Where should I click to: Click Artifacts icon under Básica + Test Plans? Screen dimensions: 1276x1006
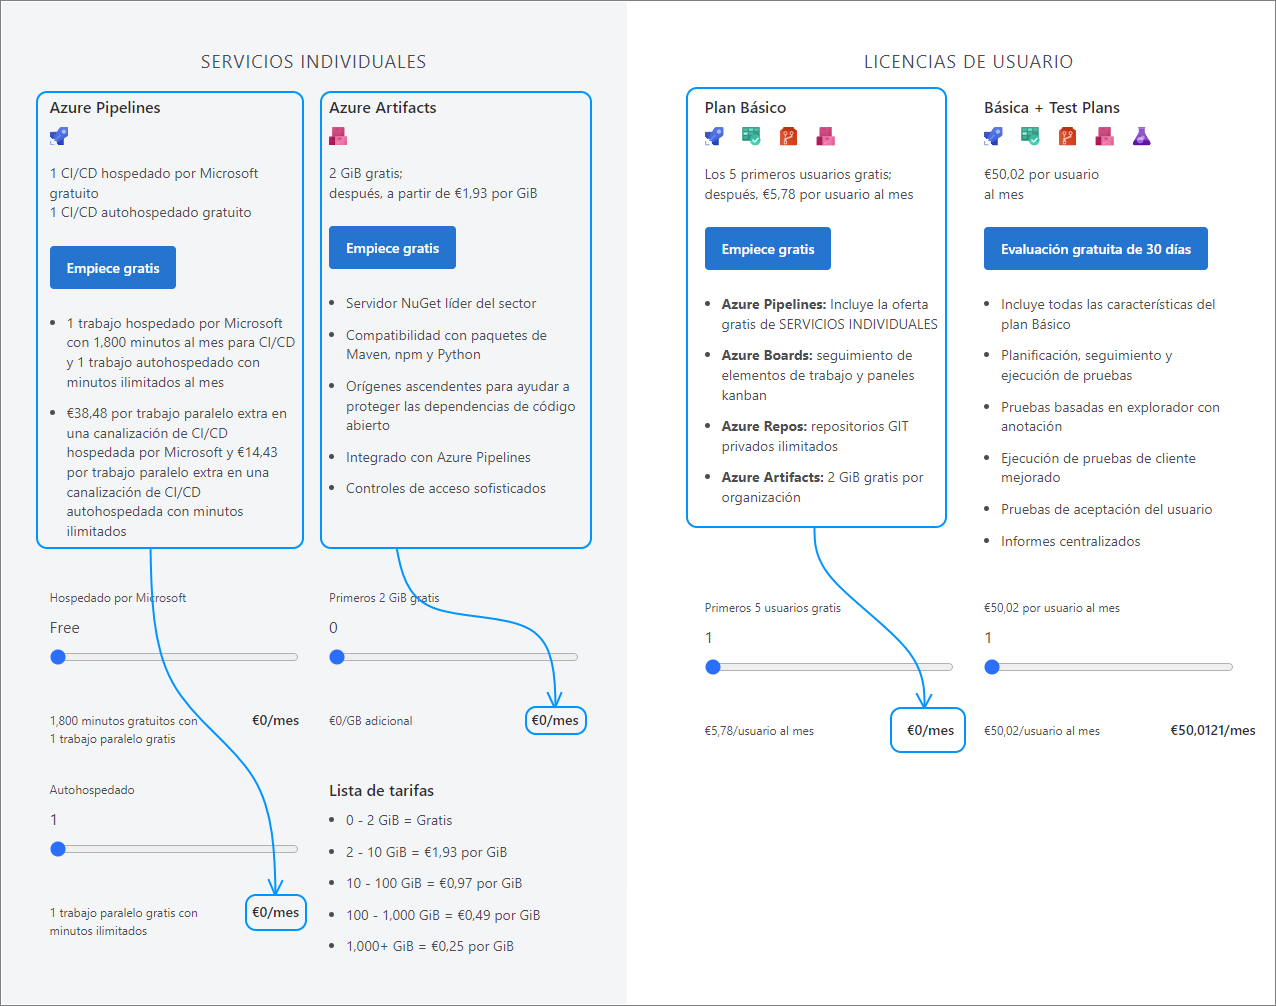[1104, 136]
